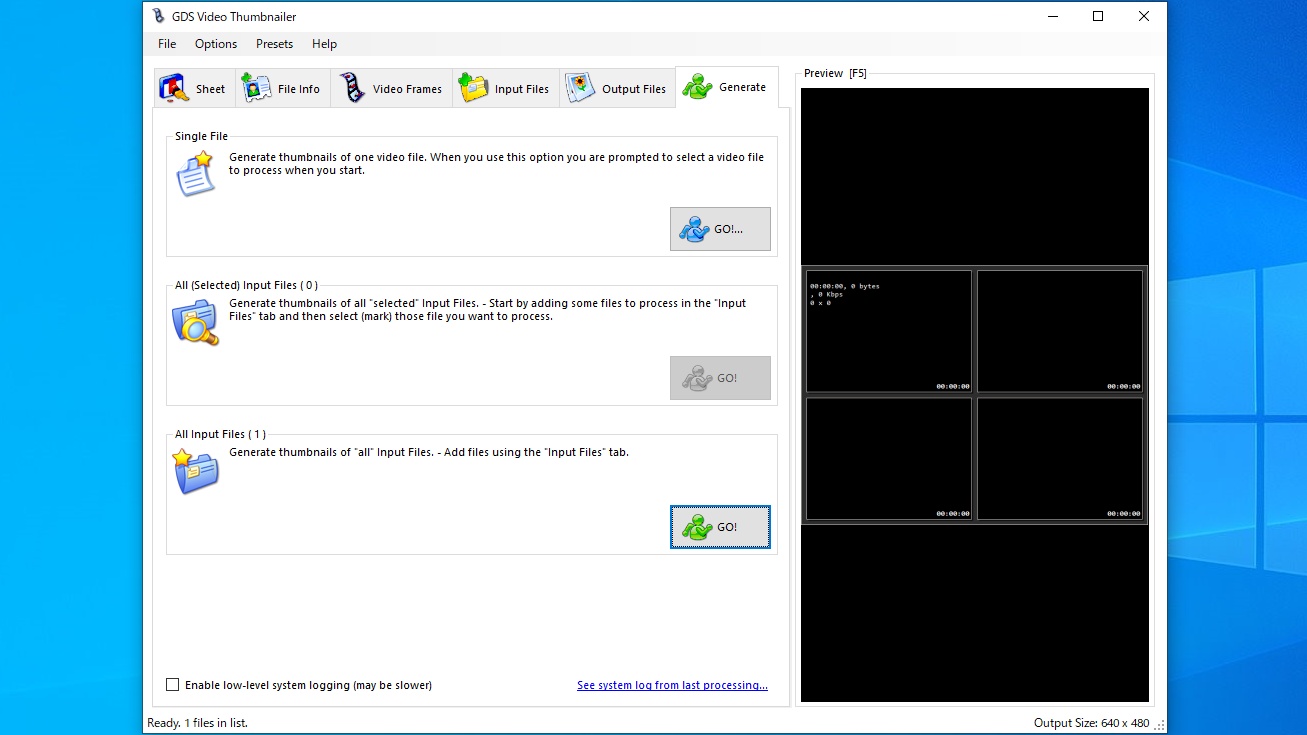Maximize the GDS Video Thumbnailer window
Image resolution: width=1307 pixels, height=735 pixels.
click(1098, 16)
